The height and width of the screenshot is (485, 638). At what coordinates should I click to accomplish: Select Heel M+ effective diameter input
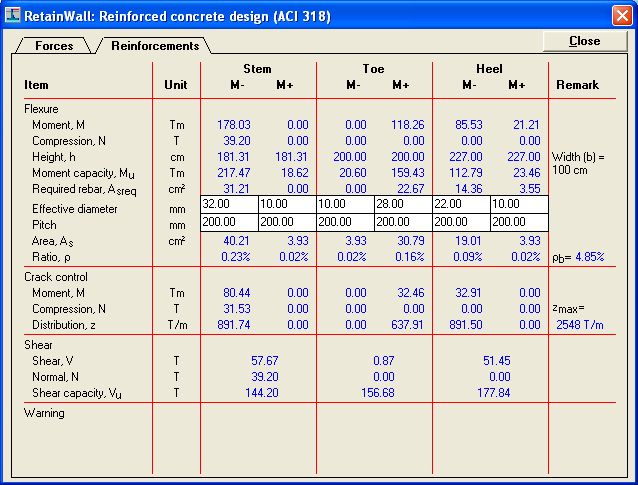520,204
